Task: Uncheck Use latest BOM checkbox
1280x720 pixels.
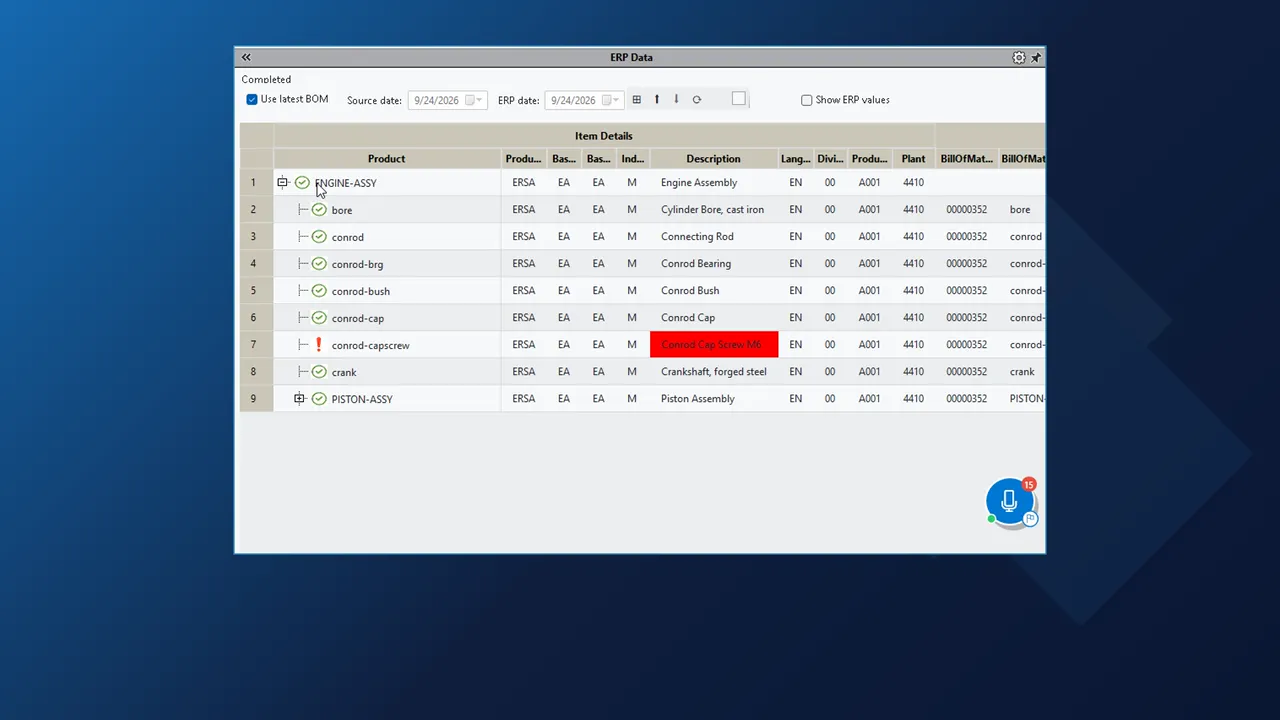Action: tap(252, 100)
